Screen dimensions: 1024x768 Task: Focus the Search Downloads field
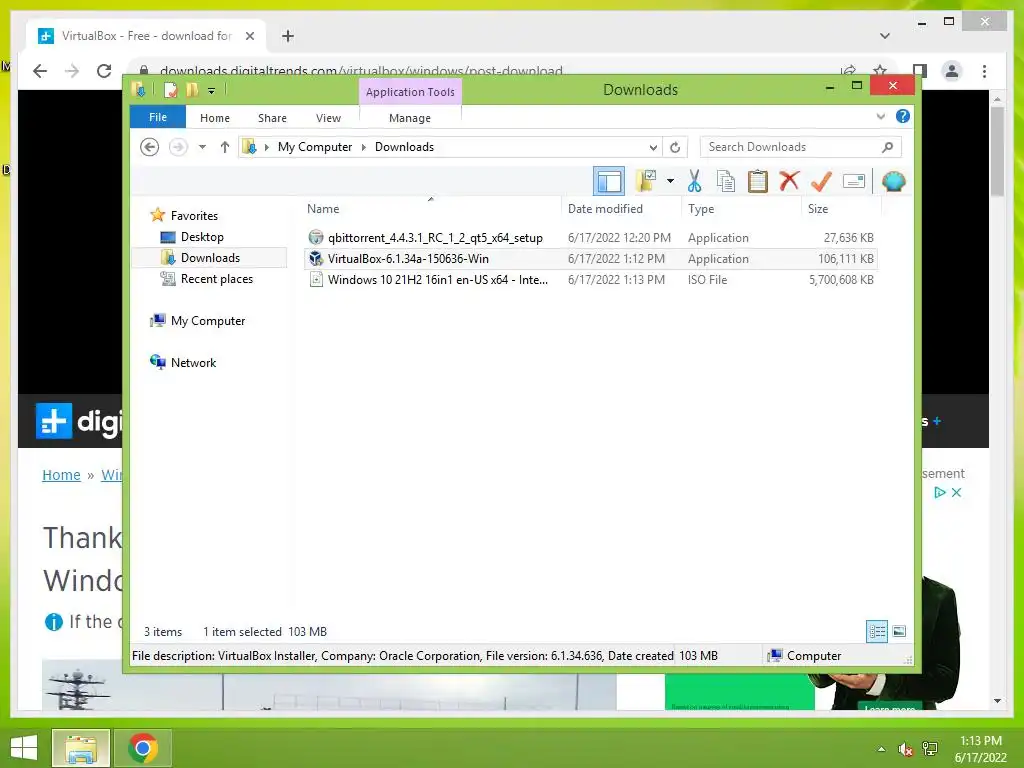(x=801, y=147)
